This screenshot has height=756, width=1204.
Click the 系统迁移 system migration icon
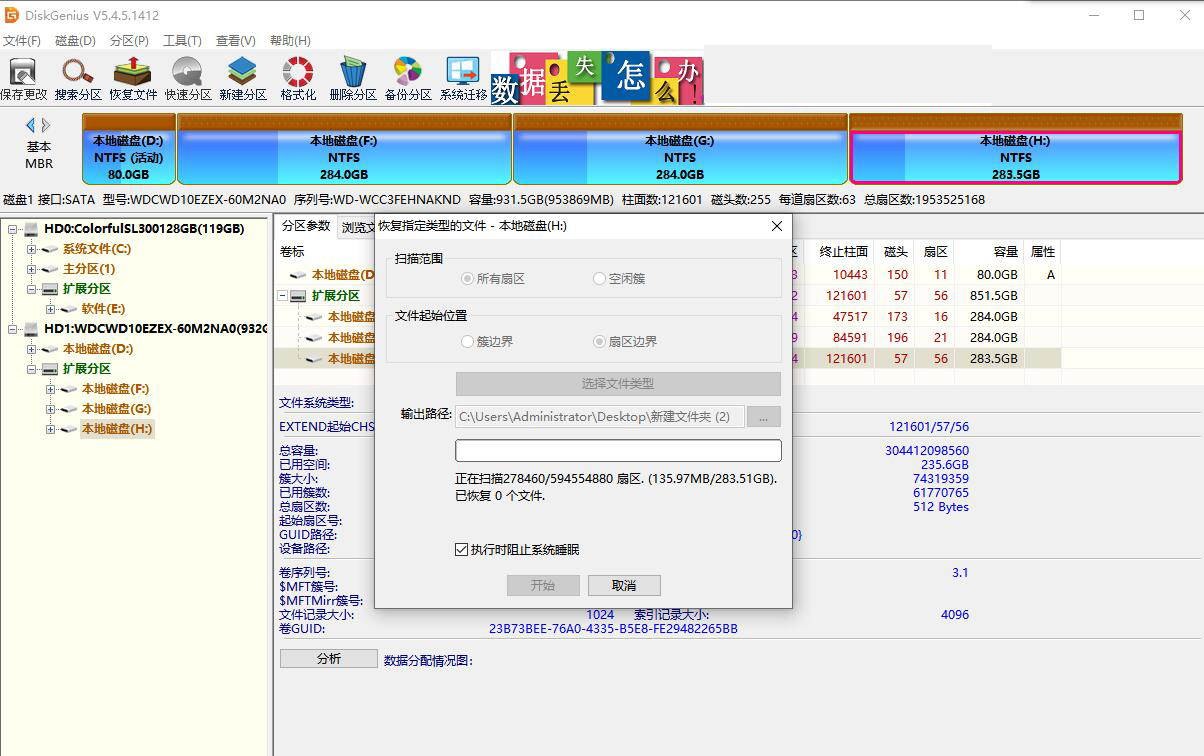tap(462, 77)
